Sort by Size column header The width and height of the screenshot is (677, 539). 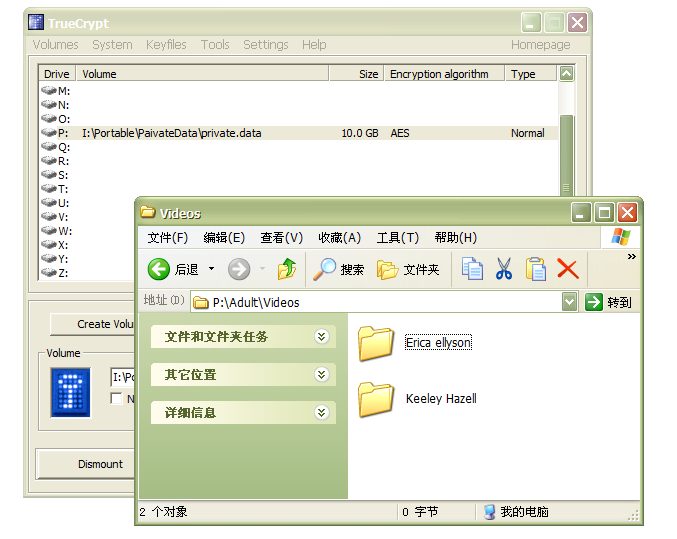click(x=357, y=74)
